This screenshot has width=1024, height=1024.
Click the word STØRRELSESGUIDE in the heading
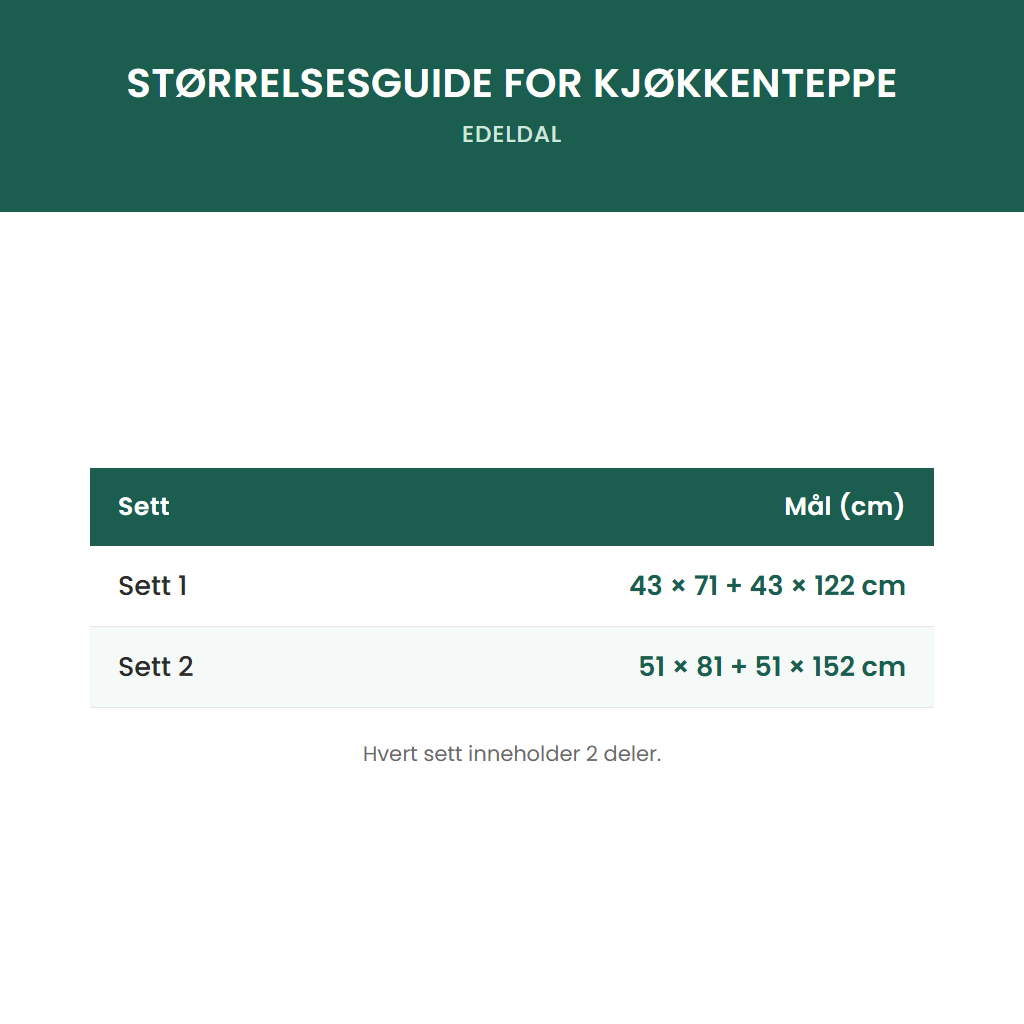pyautogui.click(x=309, y=84)
